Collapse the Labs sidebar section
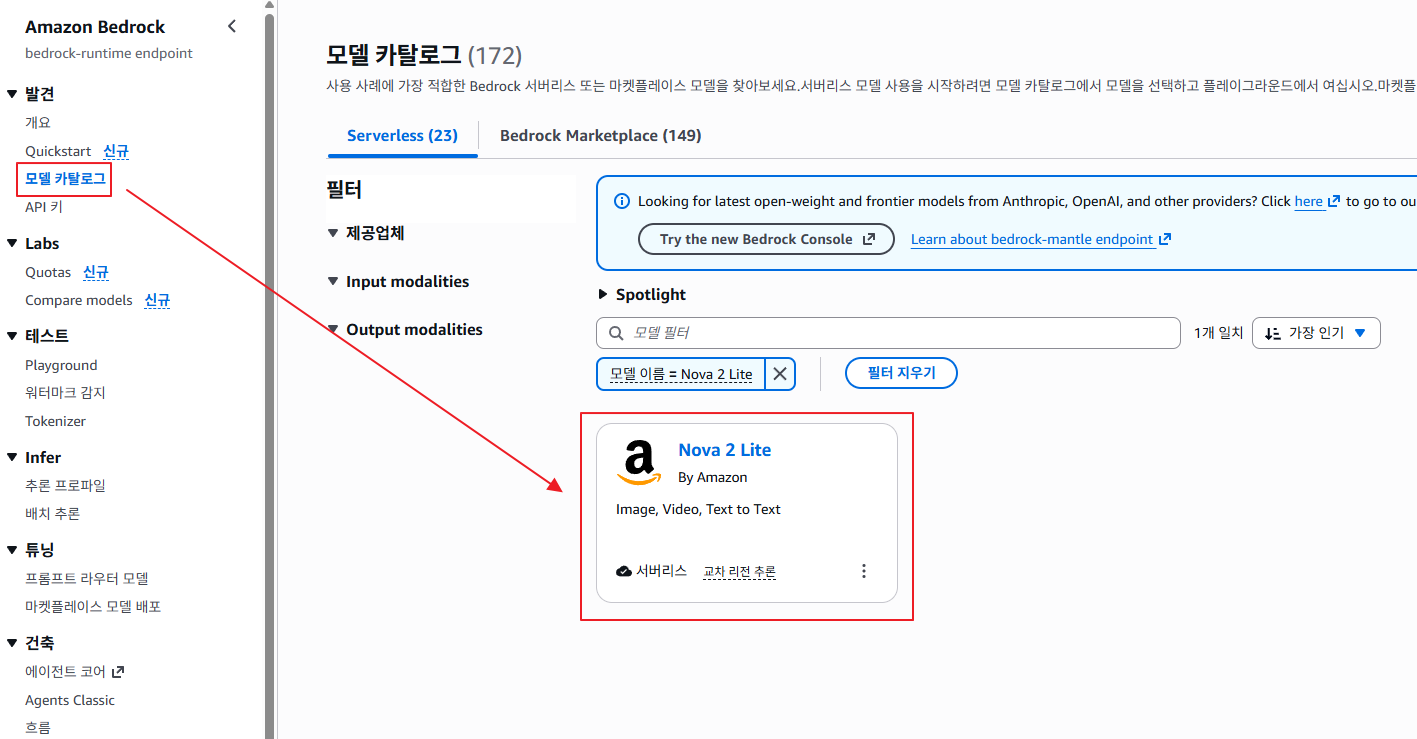 pyautogui.click(x=13, y=243)
